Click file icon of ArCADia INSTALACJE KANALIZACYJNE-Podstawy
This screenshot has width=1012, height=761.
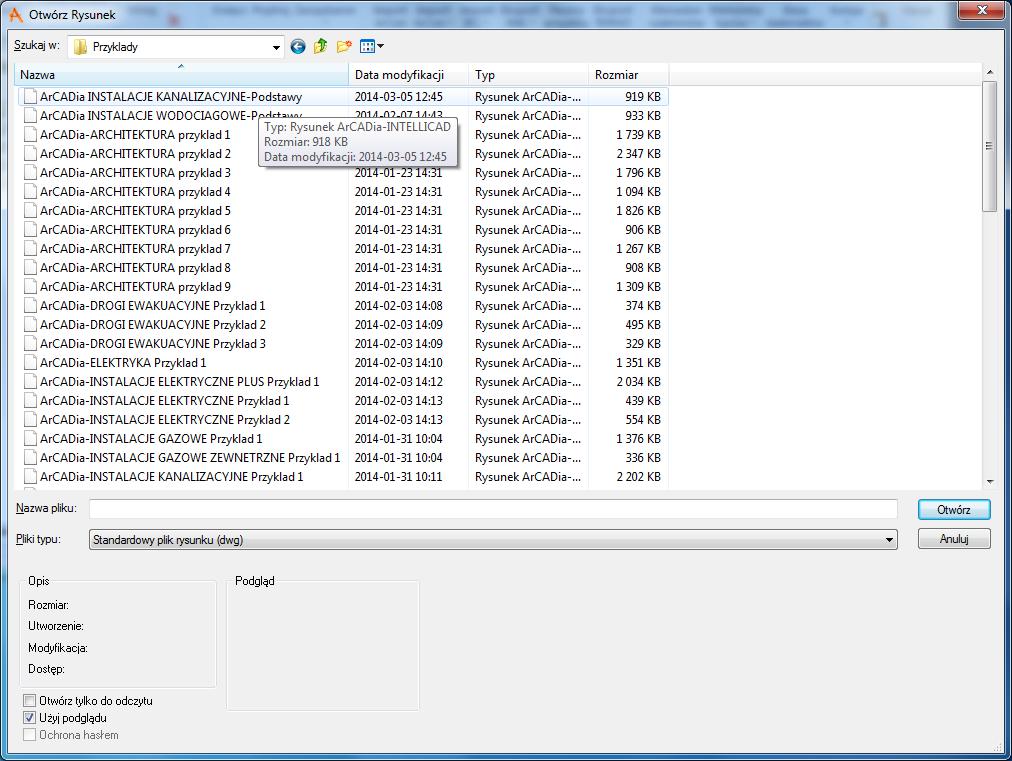coord(30,97)
